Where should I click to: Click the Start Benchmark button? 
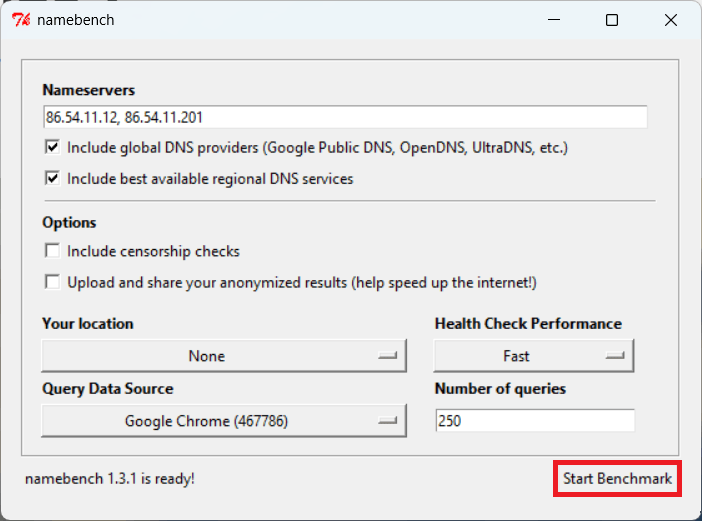(617, 478)
